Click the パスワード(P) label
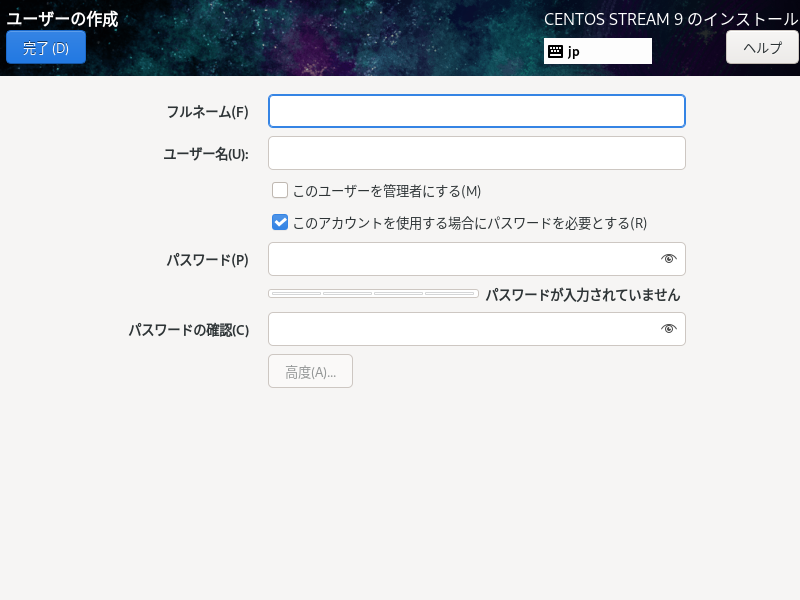Viewport: 800px width, 600px height. pyautogui.click(x=208, y=260)
